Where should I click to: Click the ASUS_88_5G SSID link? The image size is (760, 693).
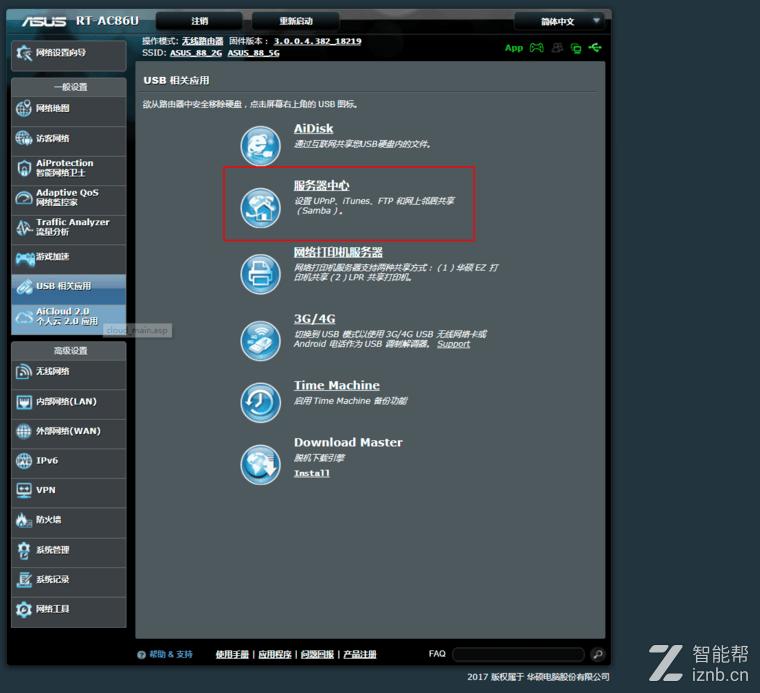[x=253, y=53]
